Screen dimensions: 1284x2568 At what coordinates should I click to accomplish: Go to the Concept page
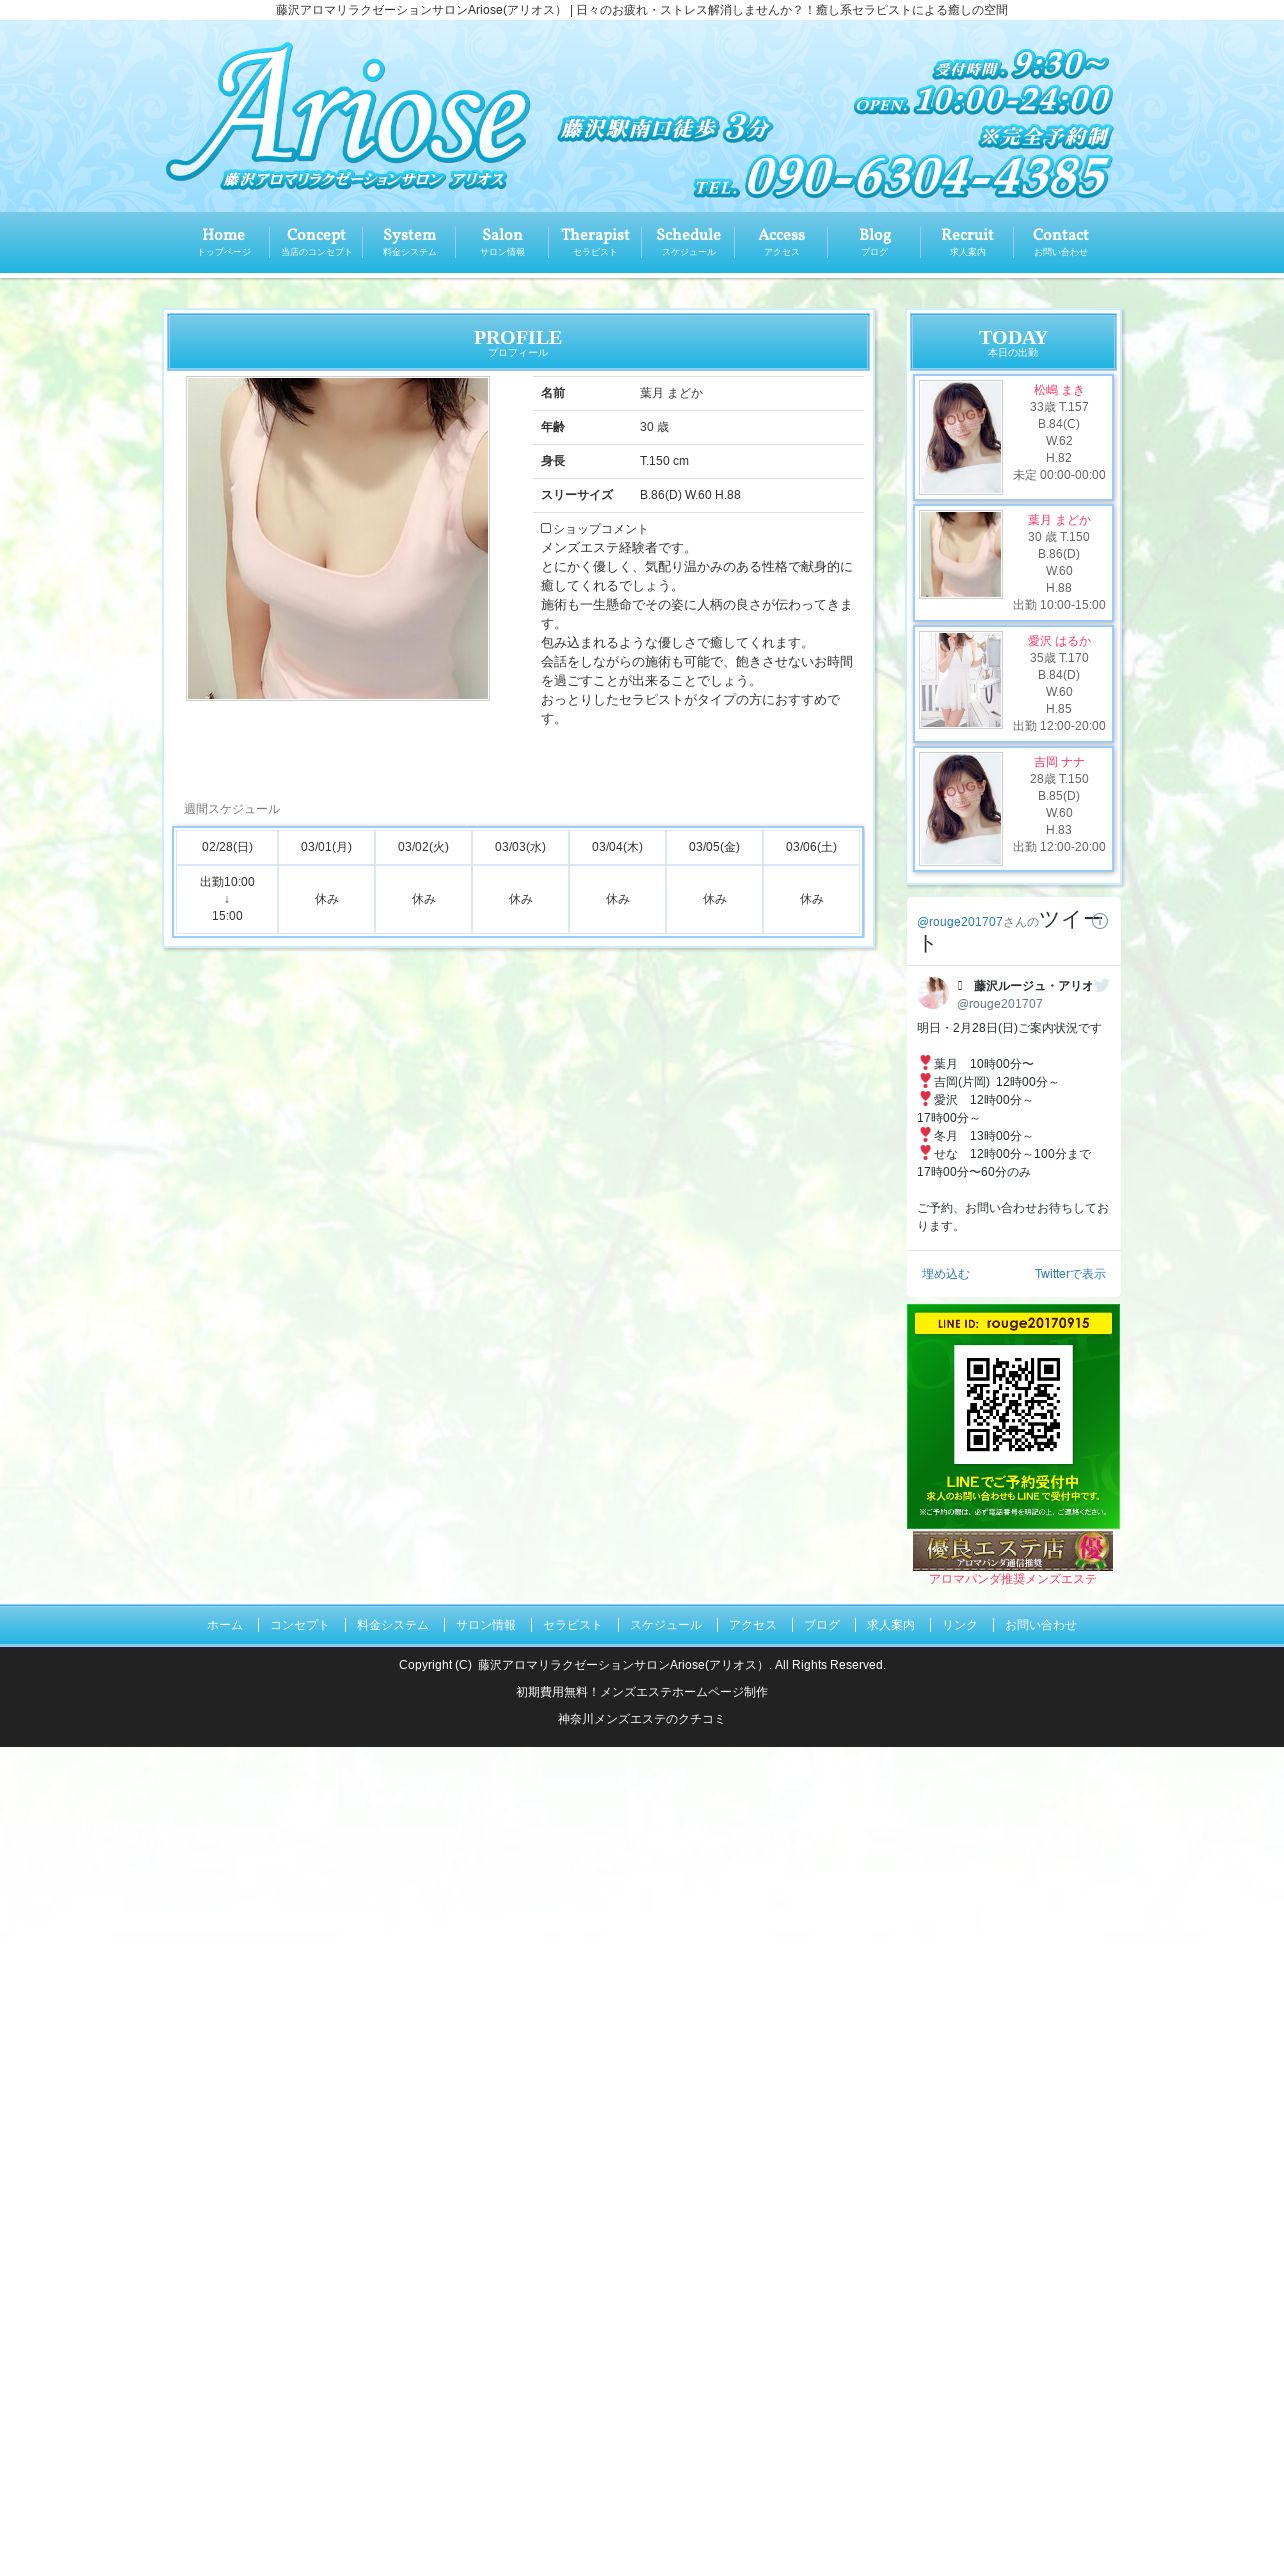point(316,242)
